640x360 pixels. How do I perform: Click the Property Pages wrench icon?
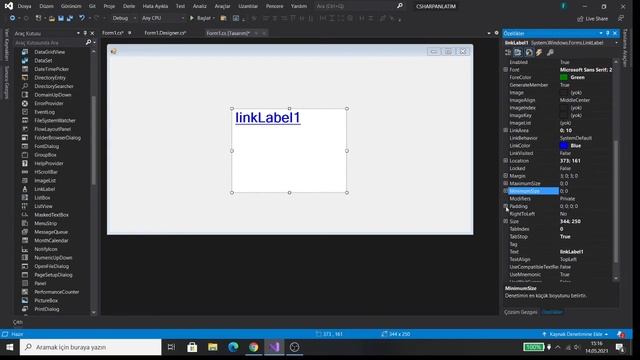point(550,52)
